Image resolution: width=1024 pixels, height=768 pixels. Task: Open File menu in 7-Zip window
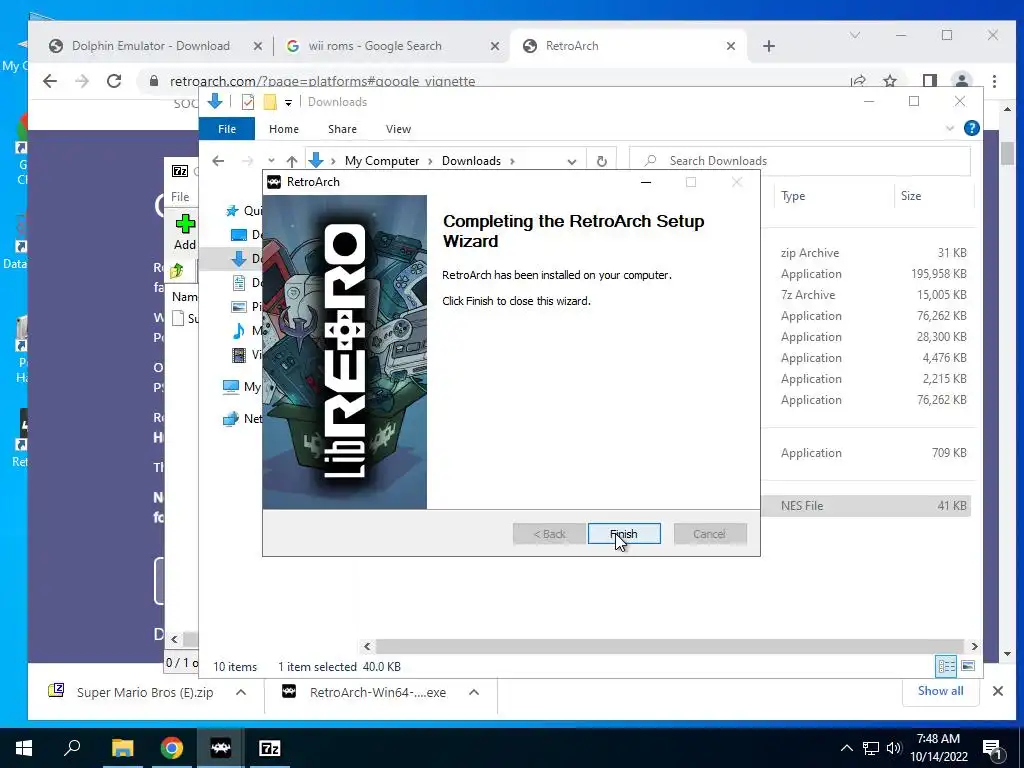tap(180, 197)
